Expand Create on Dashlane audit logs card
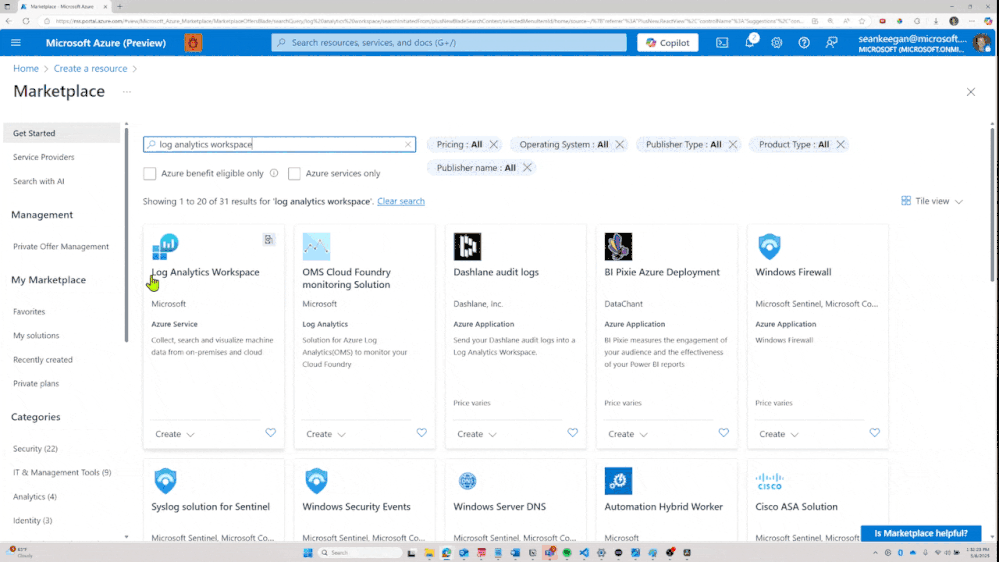Viewport: 999px width, 562px height. (477, 434)
